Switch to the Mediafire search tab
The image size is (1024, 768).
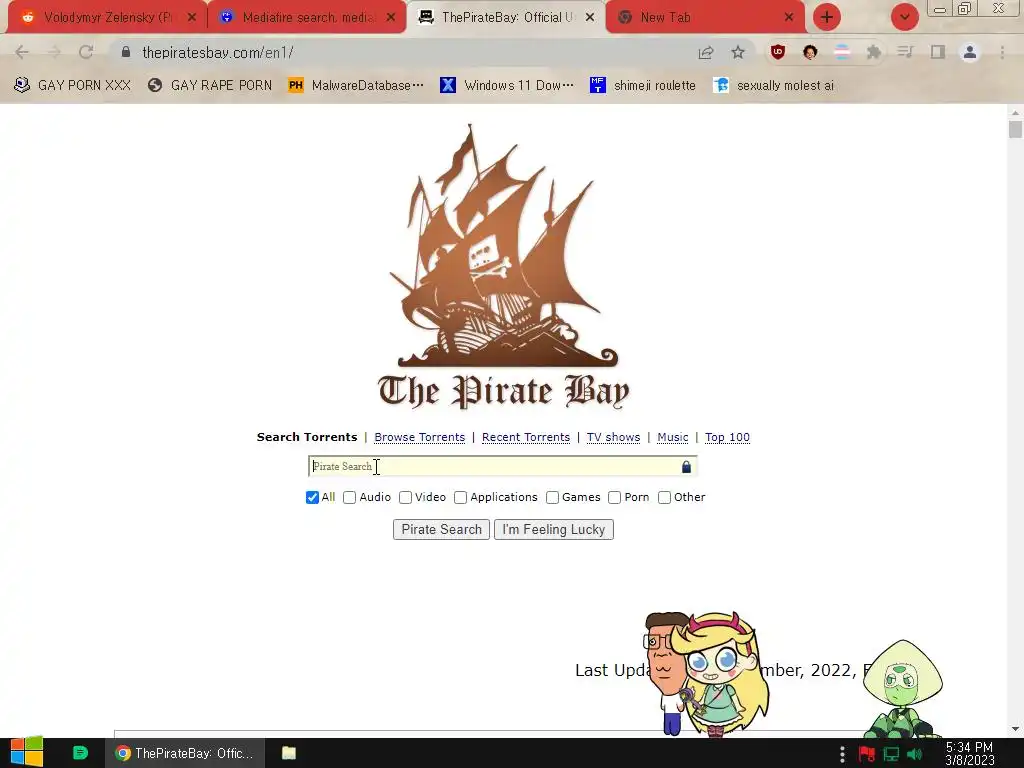(x=306, y=18)
